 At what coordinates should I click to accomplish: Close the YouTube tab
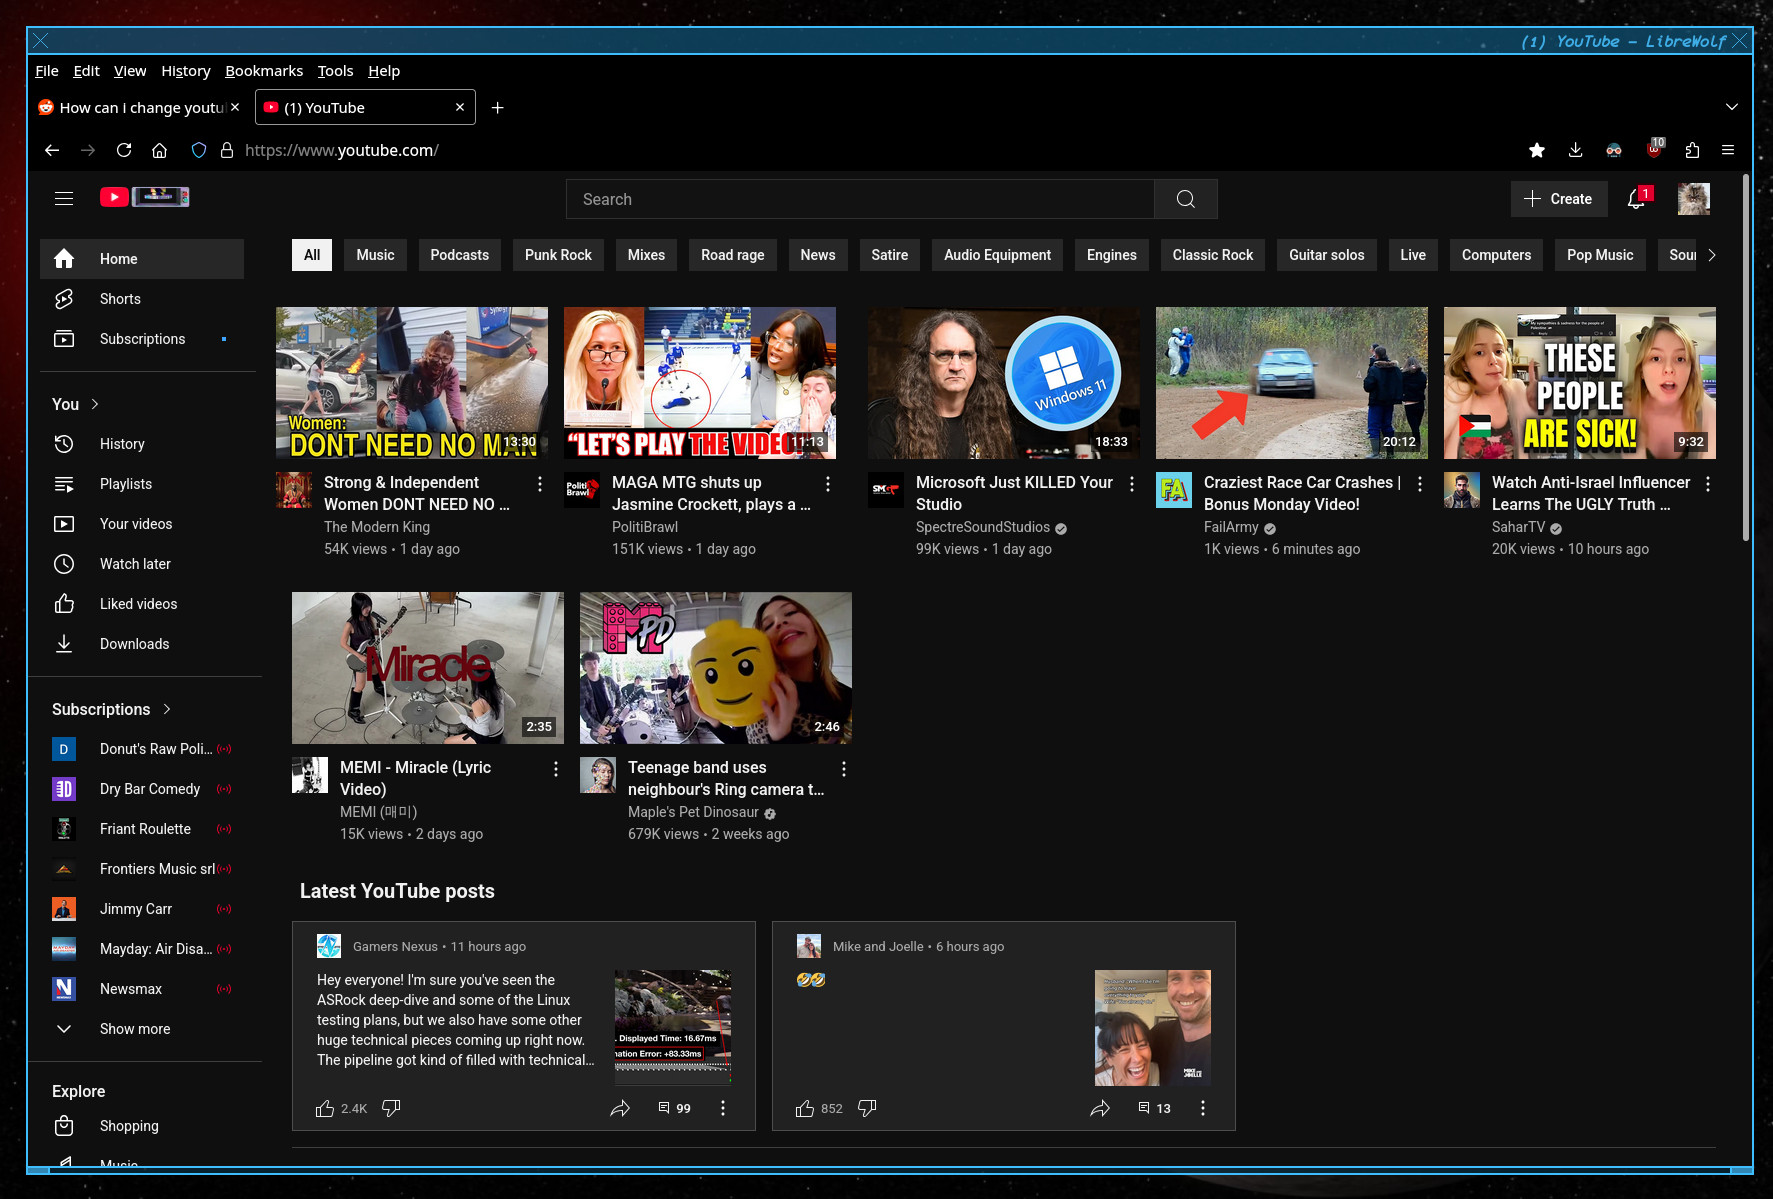point(460,107)
